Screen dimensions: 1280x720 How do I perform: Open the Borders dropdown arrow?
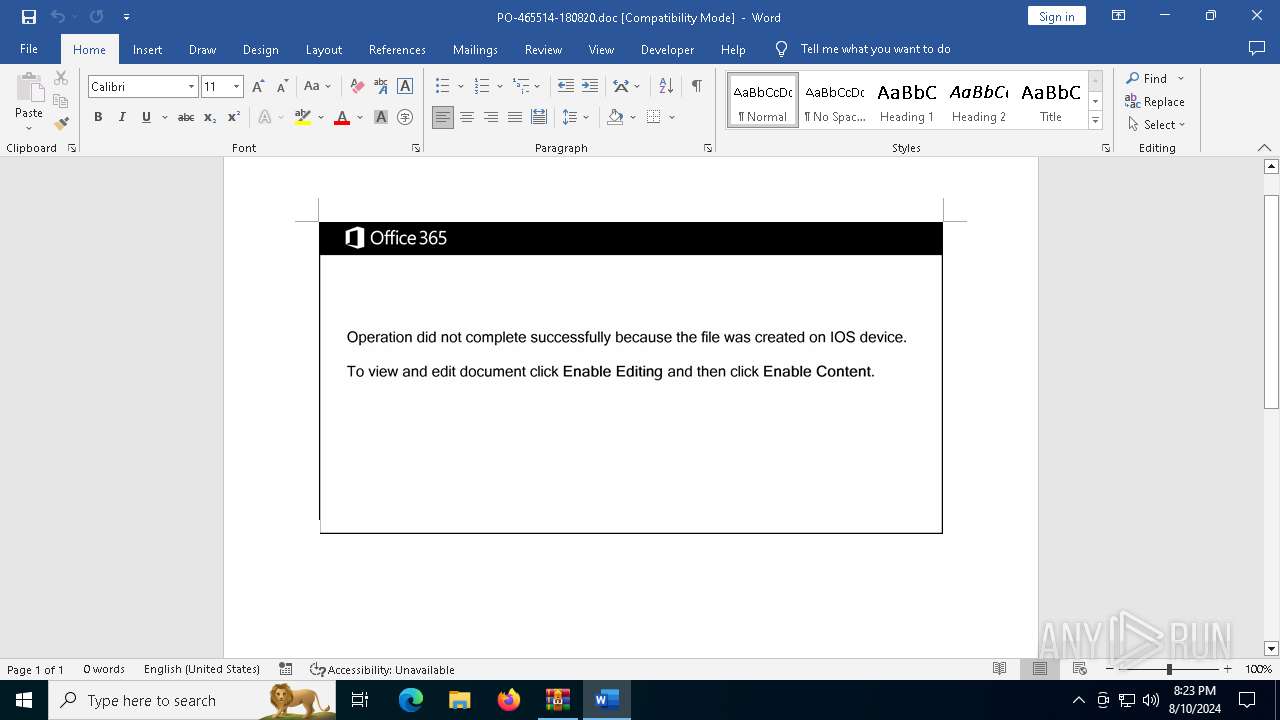point(672,117)
